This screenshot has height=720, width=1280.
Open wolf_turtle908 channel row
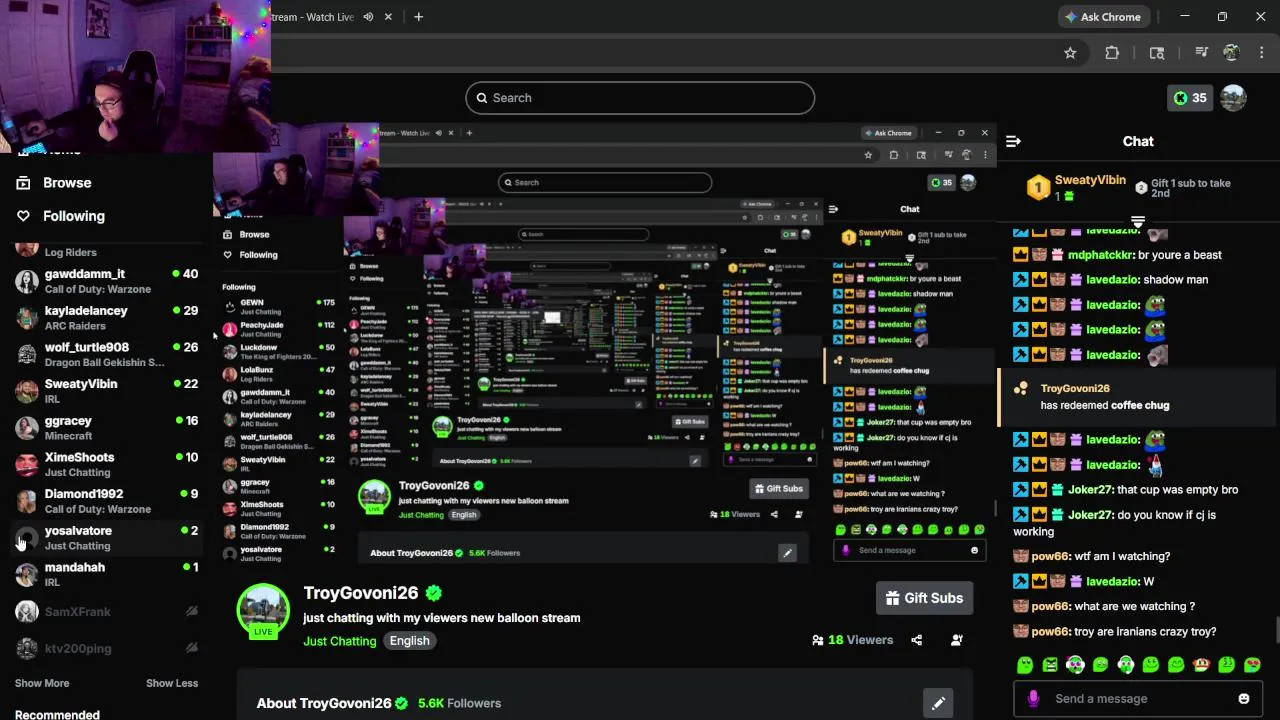106,355
